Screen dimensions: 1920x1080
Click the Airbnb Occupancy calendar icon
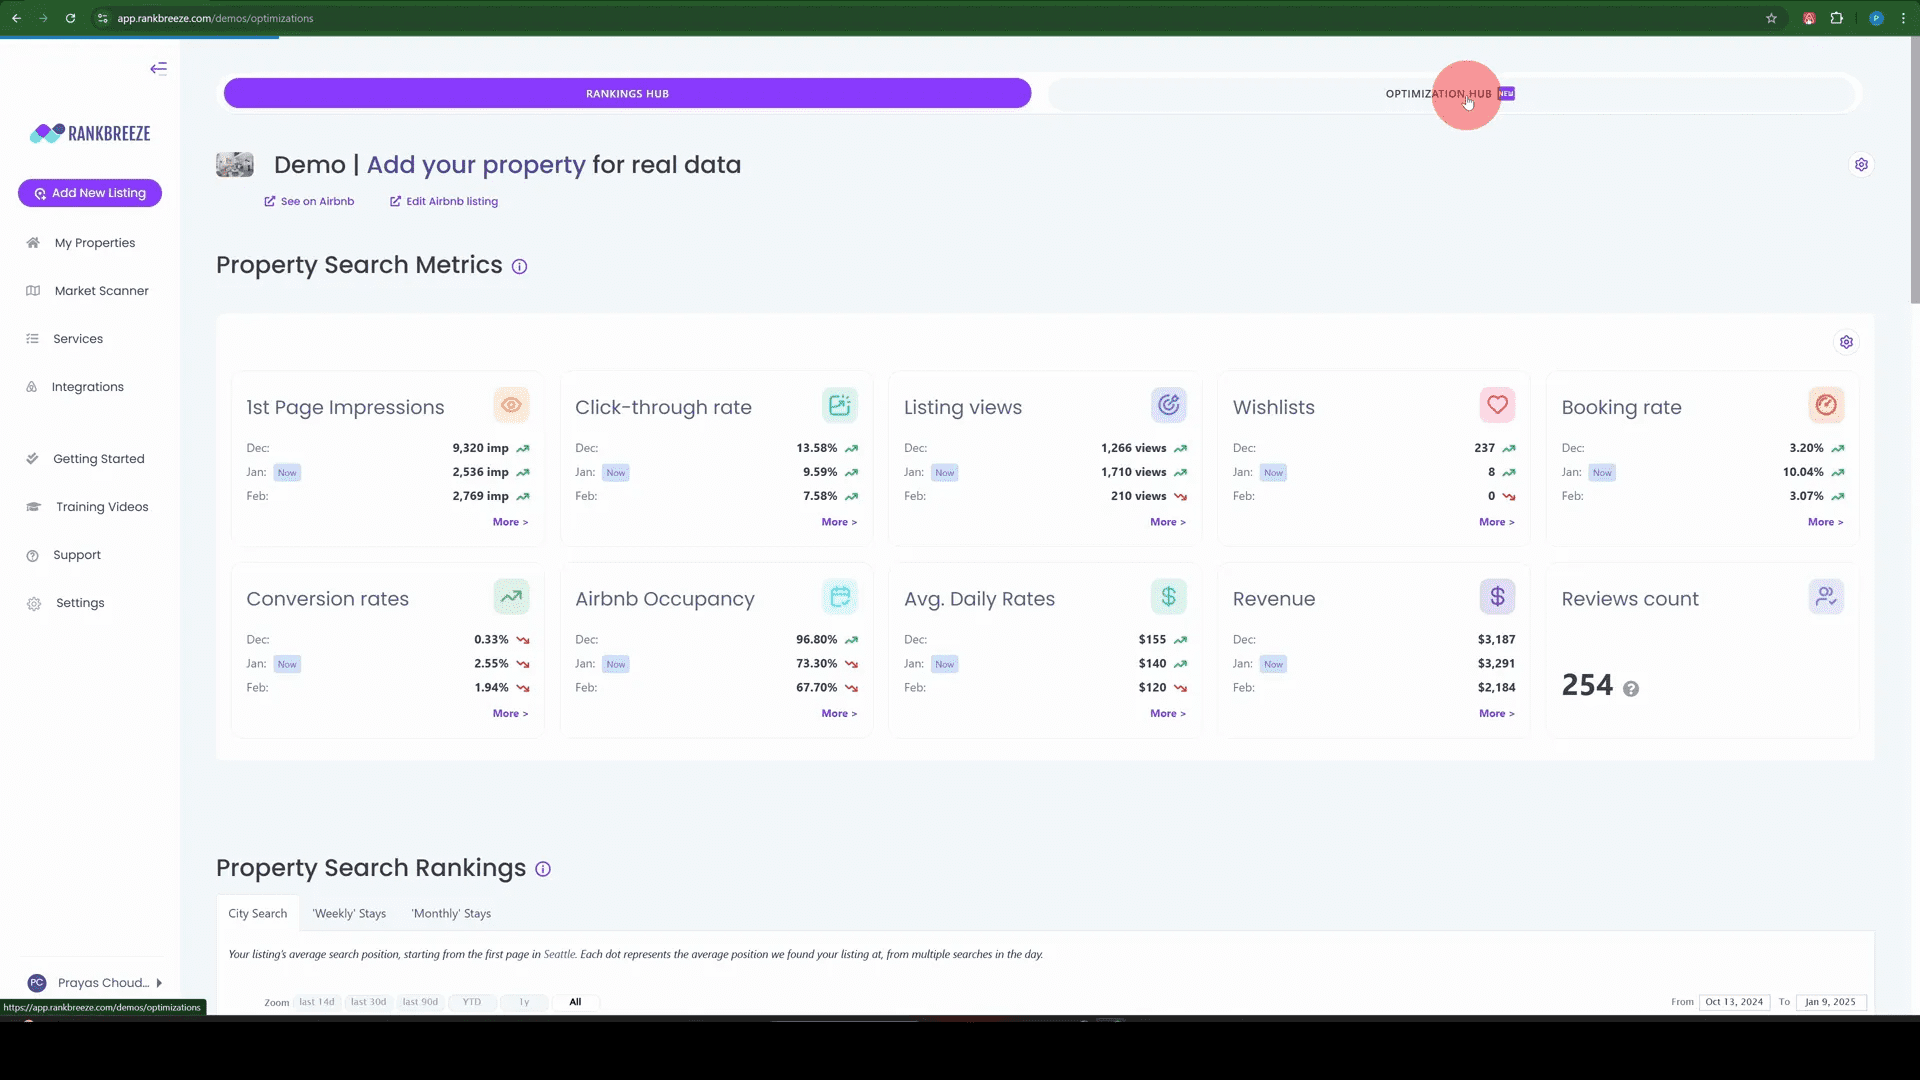point(840,597)
